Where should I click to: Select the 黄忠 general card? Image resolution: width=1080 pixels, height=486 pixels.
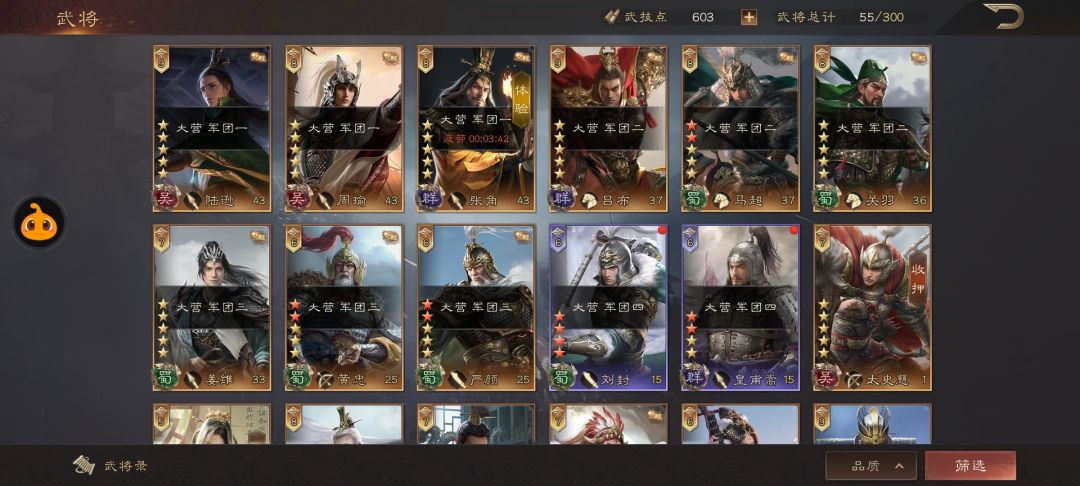point(344,308)
